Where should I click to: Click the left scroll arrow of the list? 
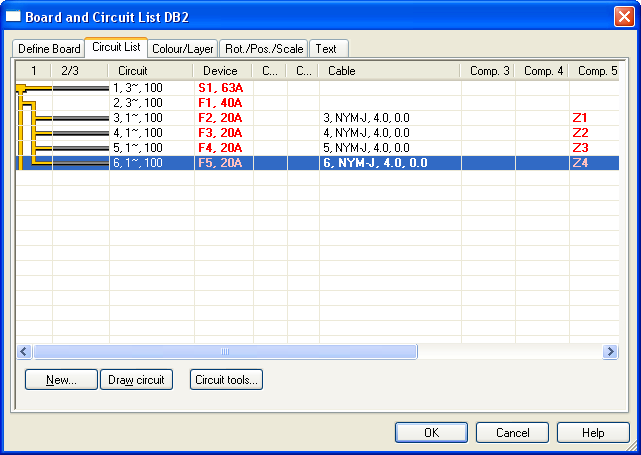[x=24, y=352]
